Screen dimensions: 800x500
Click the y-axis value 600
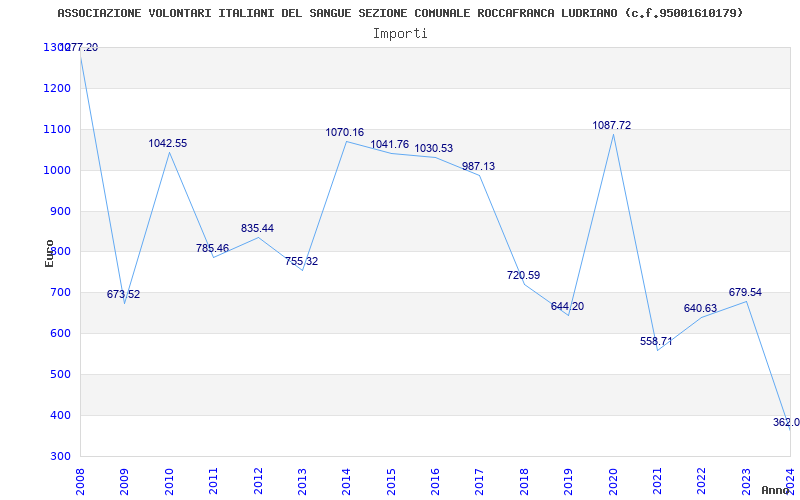(x=60, y=334)
